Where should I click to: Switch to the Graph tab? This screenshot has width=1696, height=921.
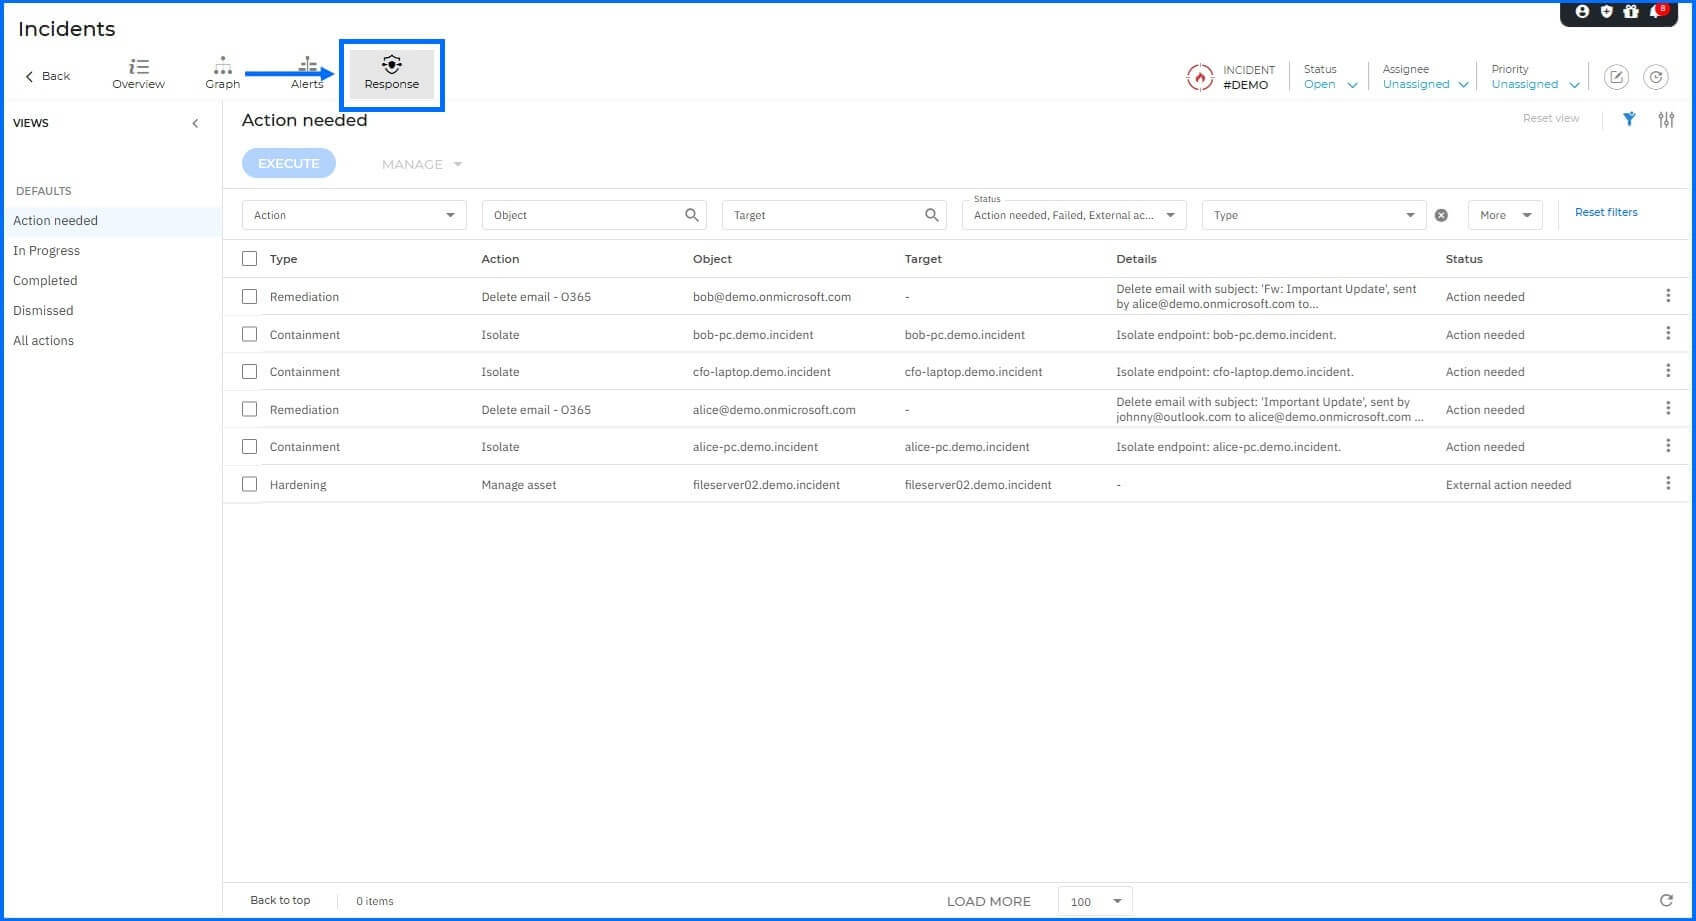pyautogui.click(x=222, y=74)
